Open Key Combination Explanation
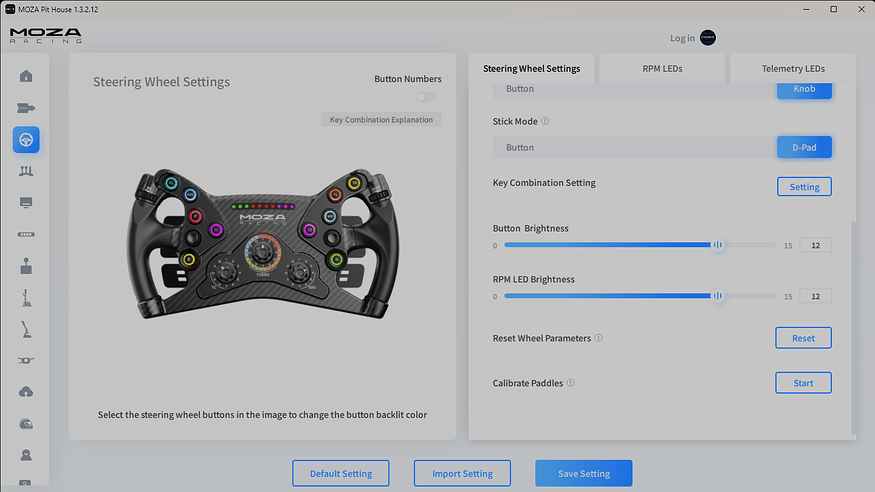This screenshot has height=492, width=875. coord(381,119)
